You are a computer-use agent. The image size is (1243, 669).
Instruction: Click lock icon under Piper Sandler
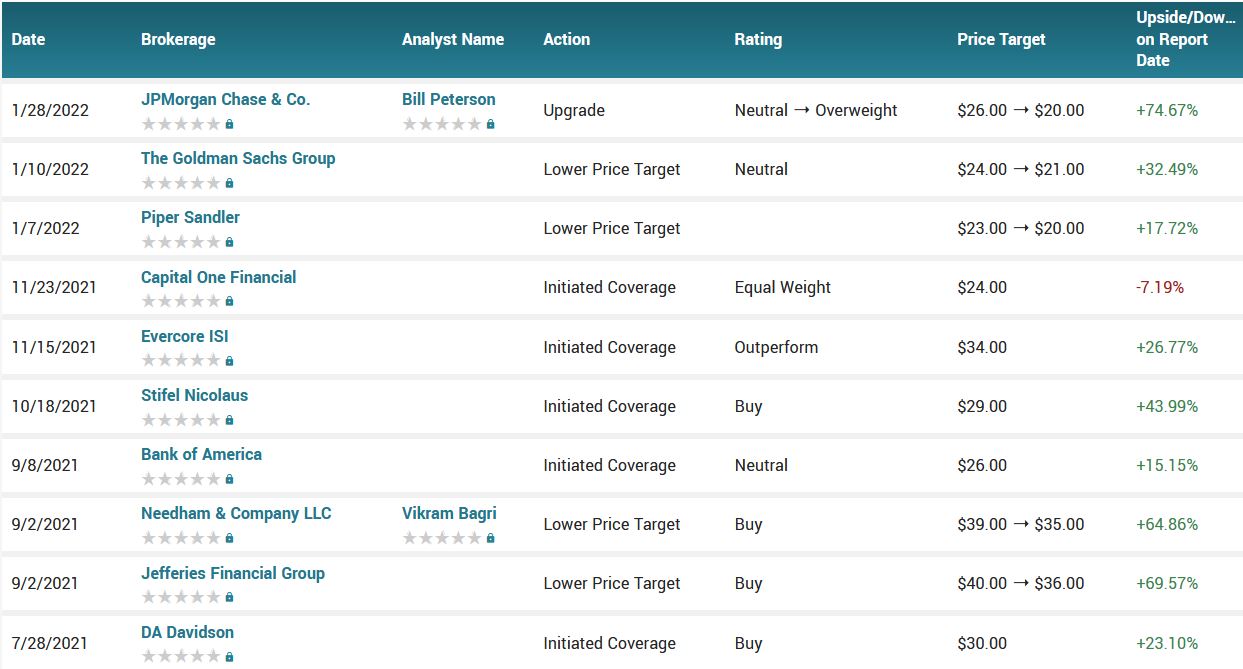tap(229, 242)
